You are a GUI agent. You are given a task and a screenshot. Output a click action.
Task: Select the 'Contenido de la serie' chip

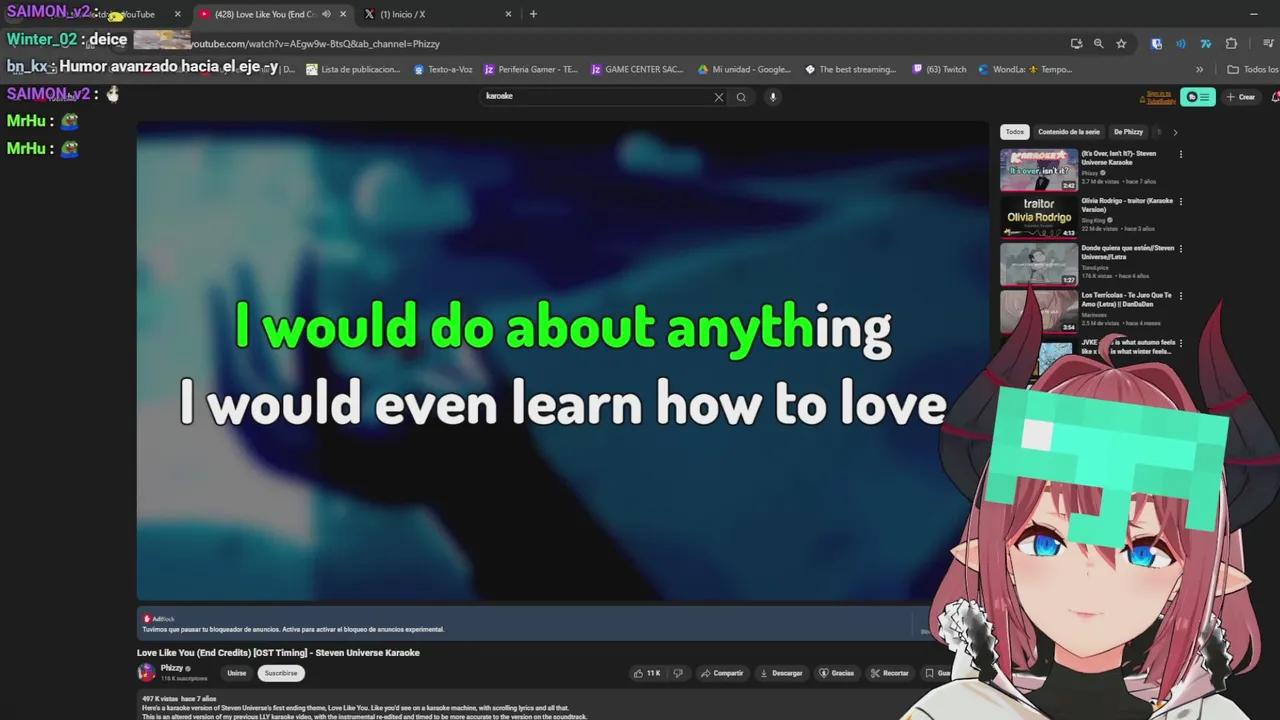(x=1068, y=132)
